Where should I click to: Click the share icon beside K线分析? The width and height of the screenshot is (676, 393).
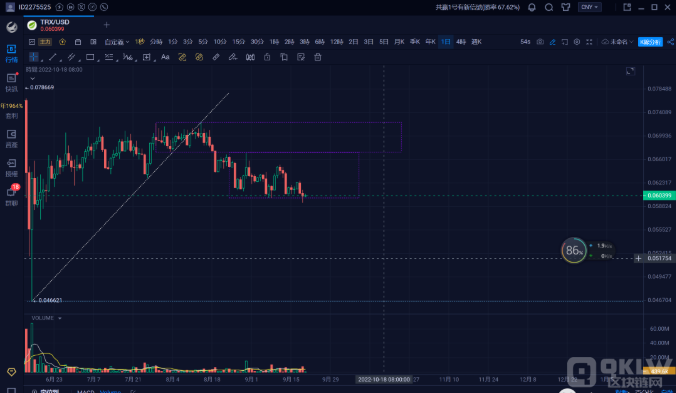pos(670,42)
